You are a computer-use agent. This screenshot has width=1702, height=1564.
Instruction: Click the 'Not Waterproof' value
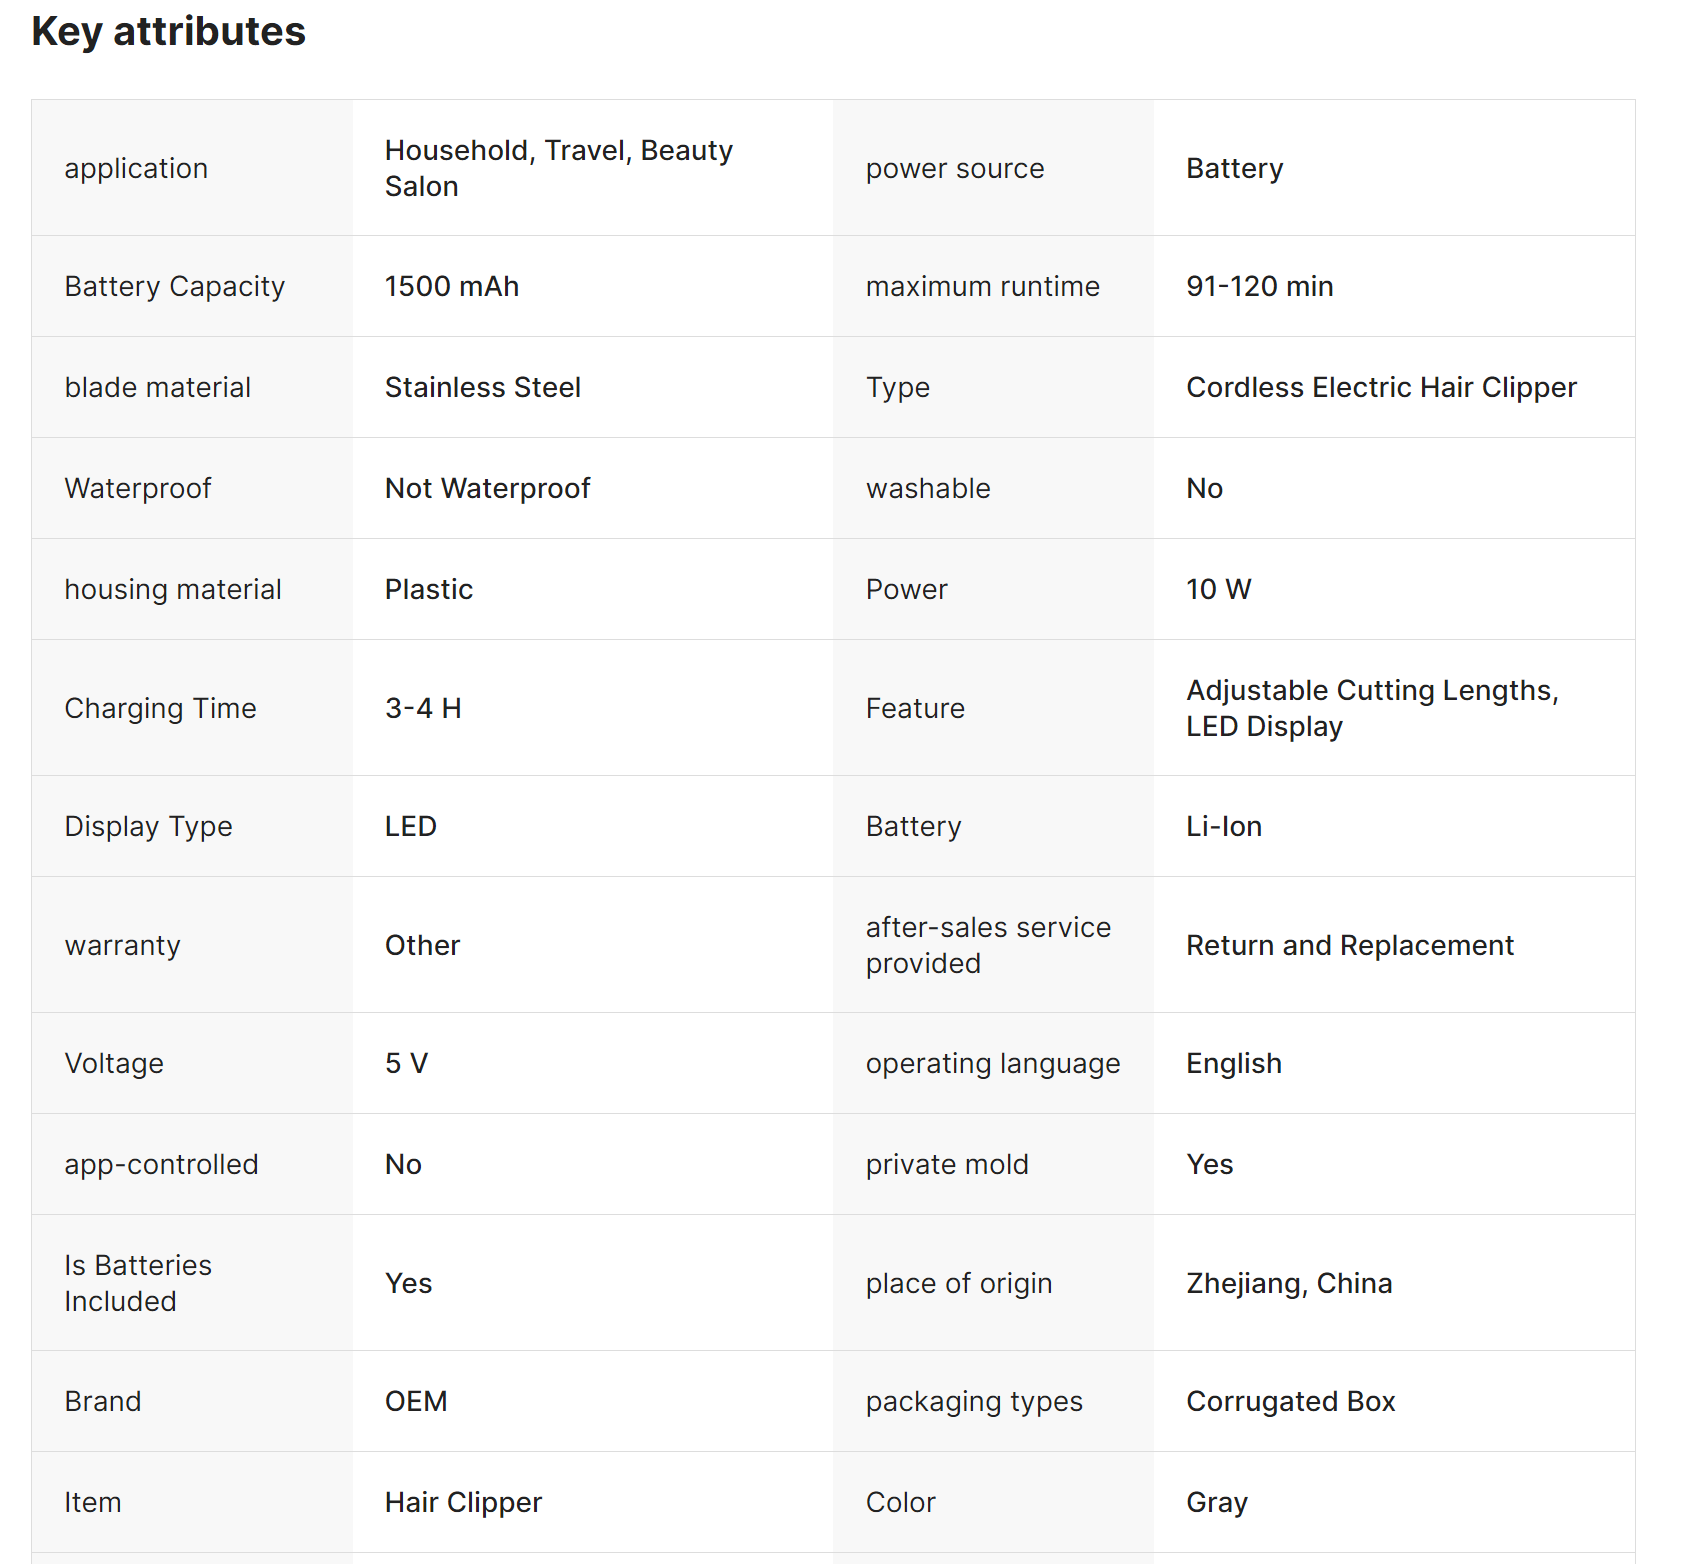tap(487, 489)
